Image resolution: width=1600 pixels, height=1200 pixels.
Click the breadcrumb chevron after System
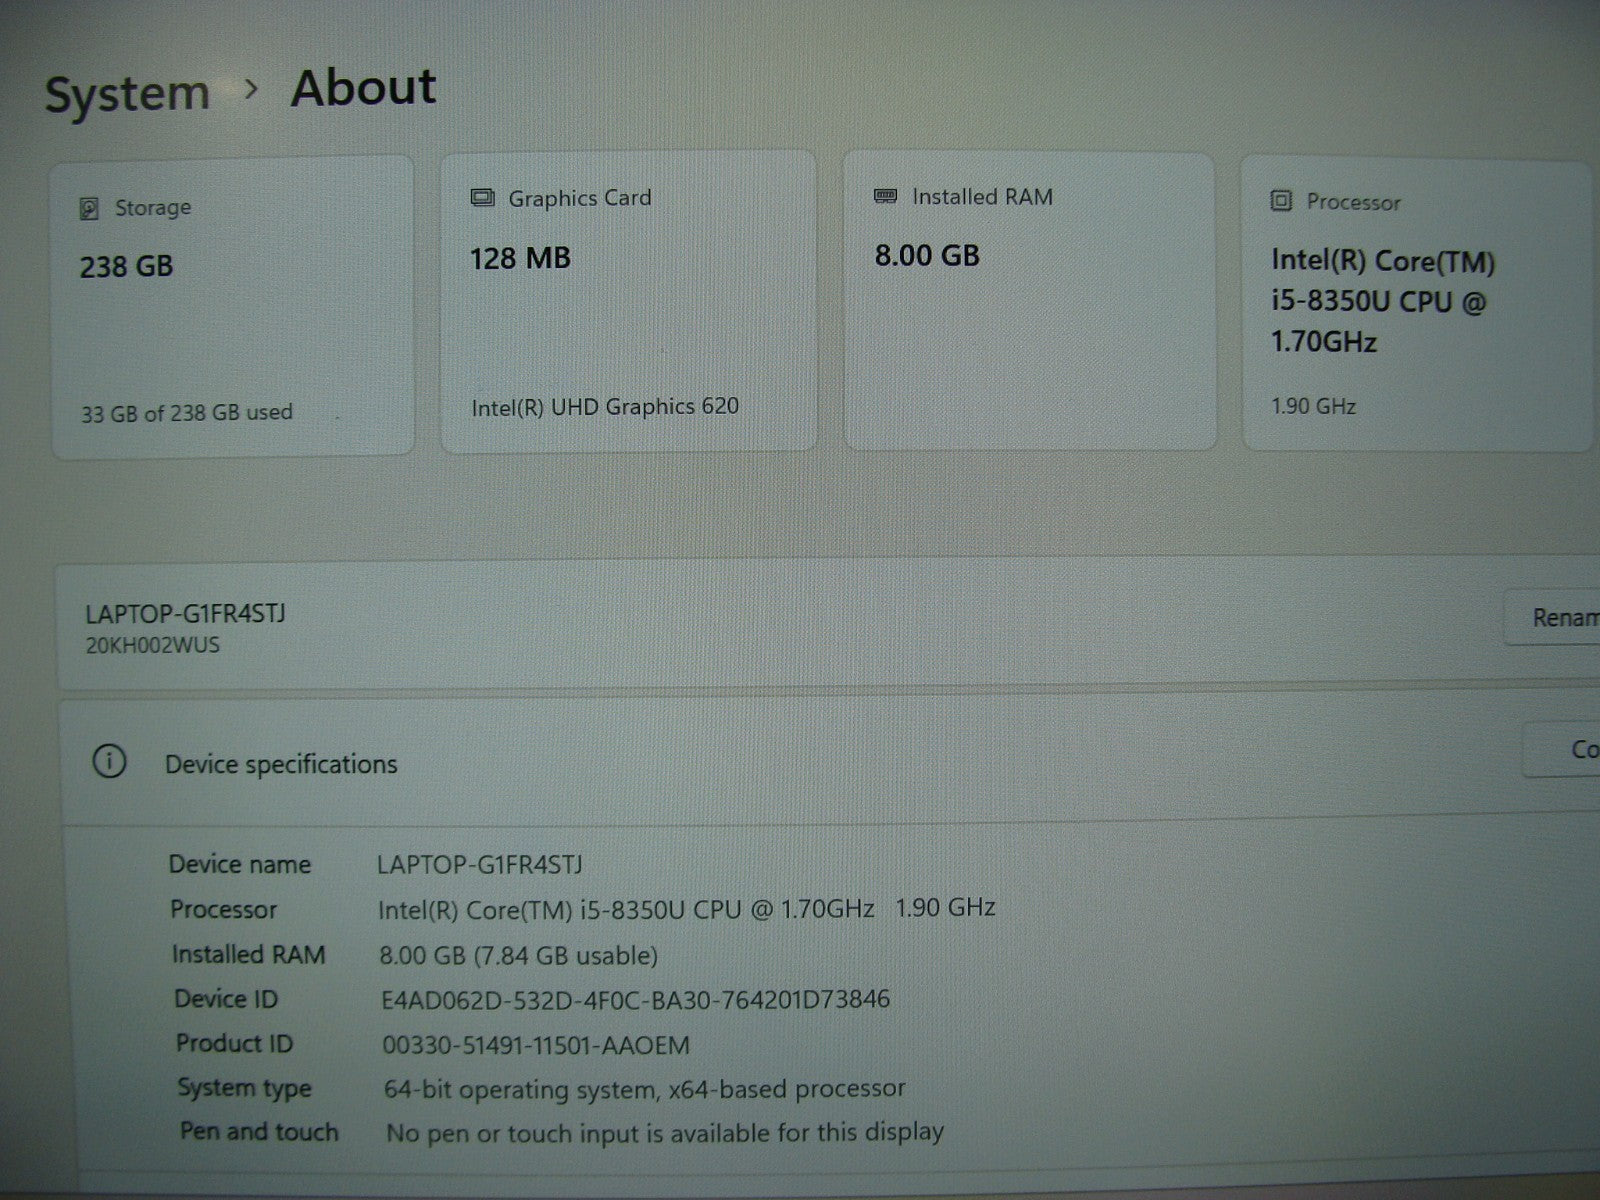pos(252,90)
